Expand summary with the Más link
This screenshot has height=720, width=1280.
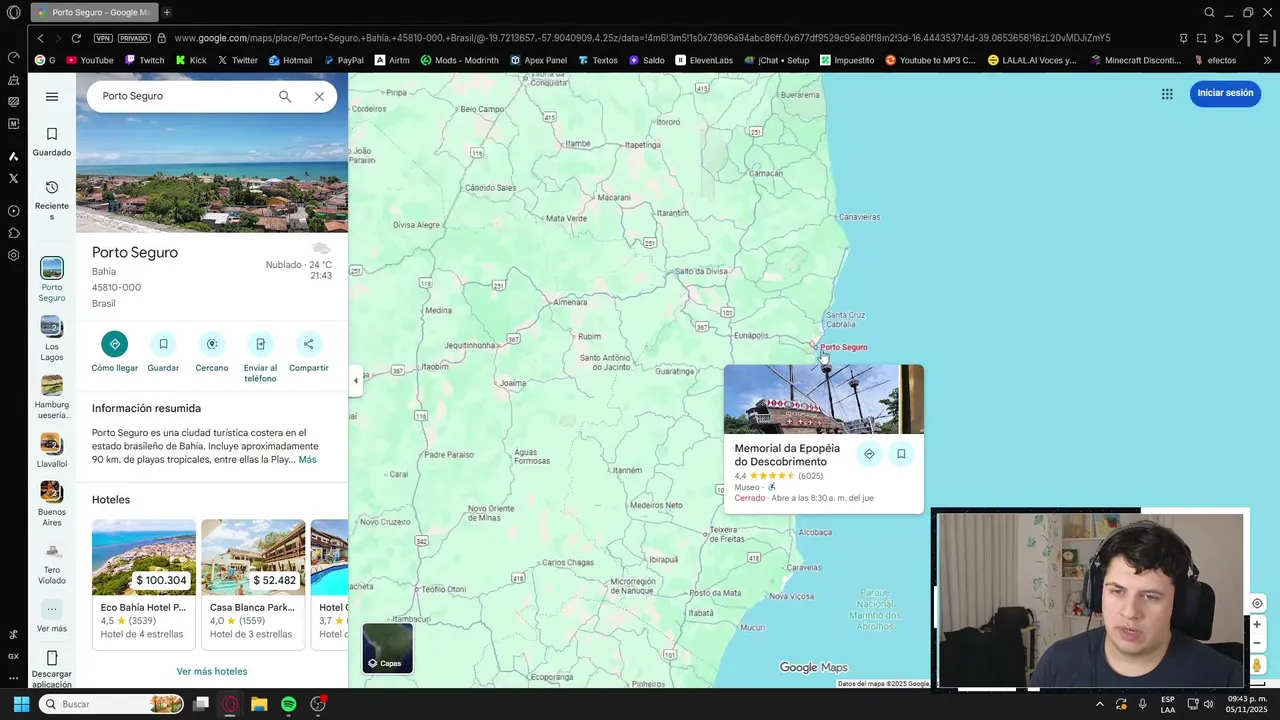point(307,460)
